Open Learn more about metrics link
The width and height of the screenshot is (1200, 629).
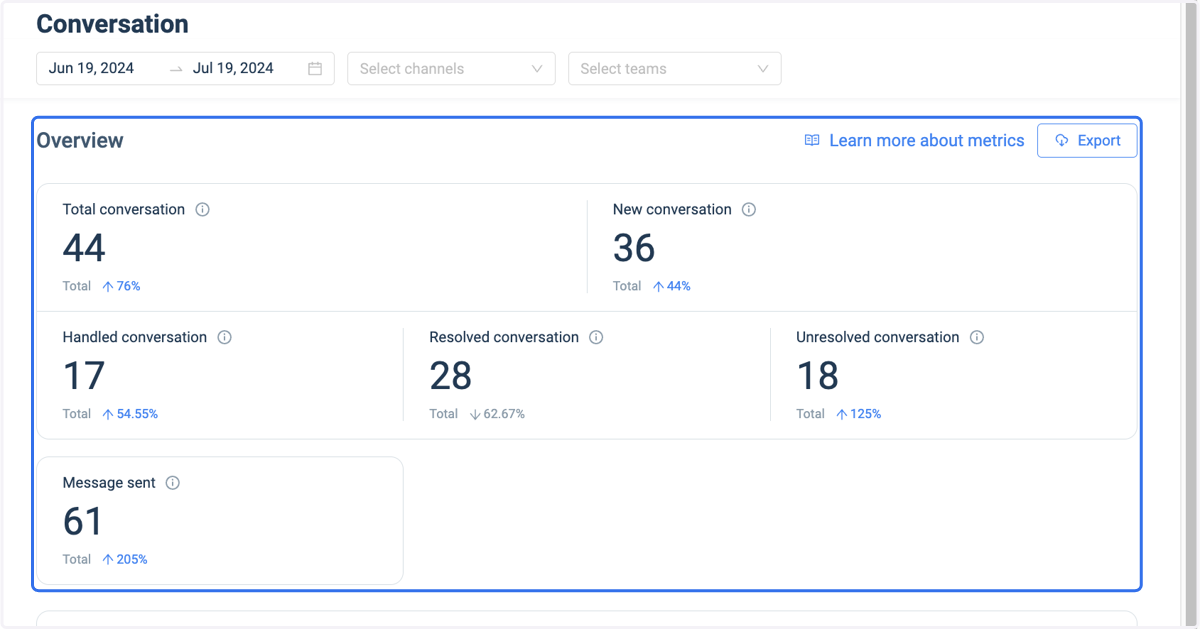(926, 141)
